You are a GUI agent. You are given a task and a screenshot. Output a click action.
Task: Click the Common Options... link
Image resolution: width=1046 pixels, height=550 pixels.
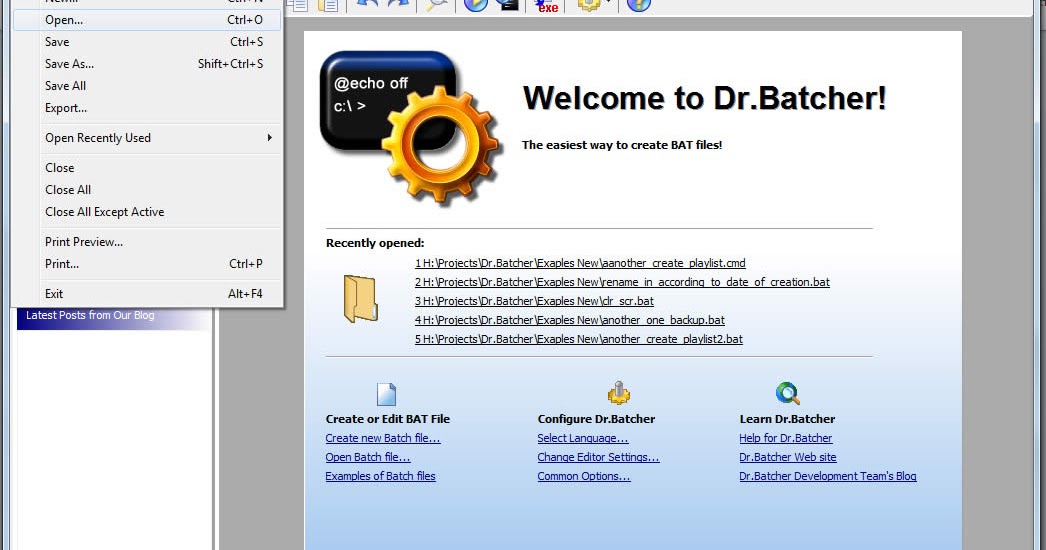point(584,476)
